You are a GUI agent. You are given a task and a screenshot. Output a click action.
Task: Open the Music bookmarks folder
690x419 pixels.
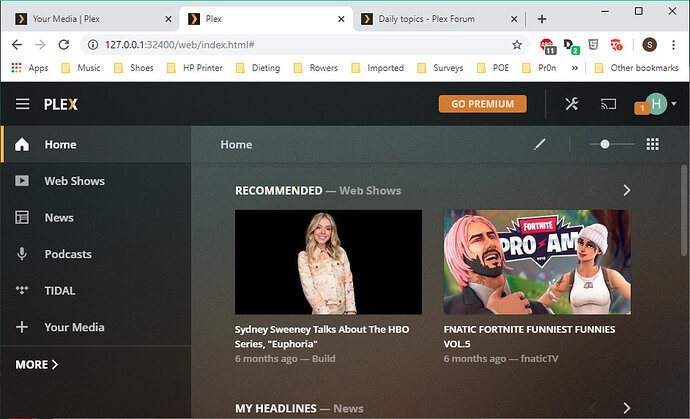coord(81,68)
